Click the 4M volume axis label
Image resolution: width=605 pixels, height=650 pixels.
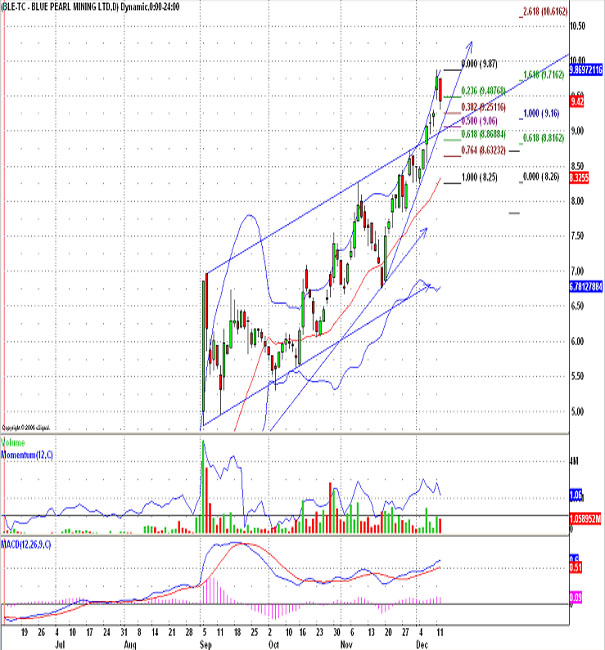575,461
